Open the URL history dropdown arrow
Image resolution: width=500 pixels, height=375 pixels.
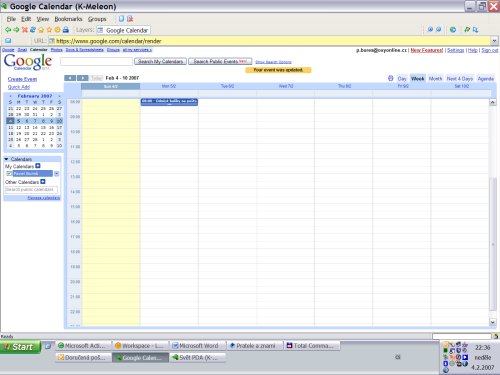point(494,41)
